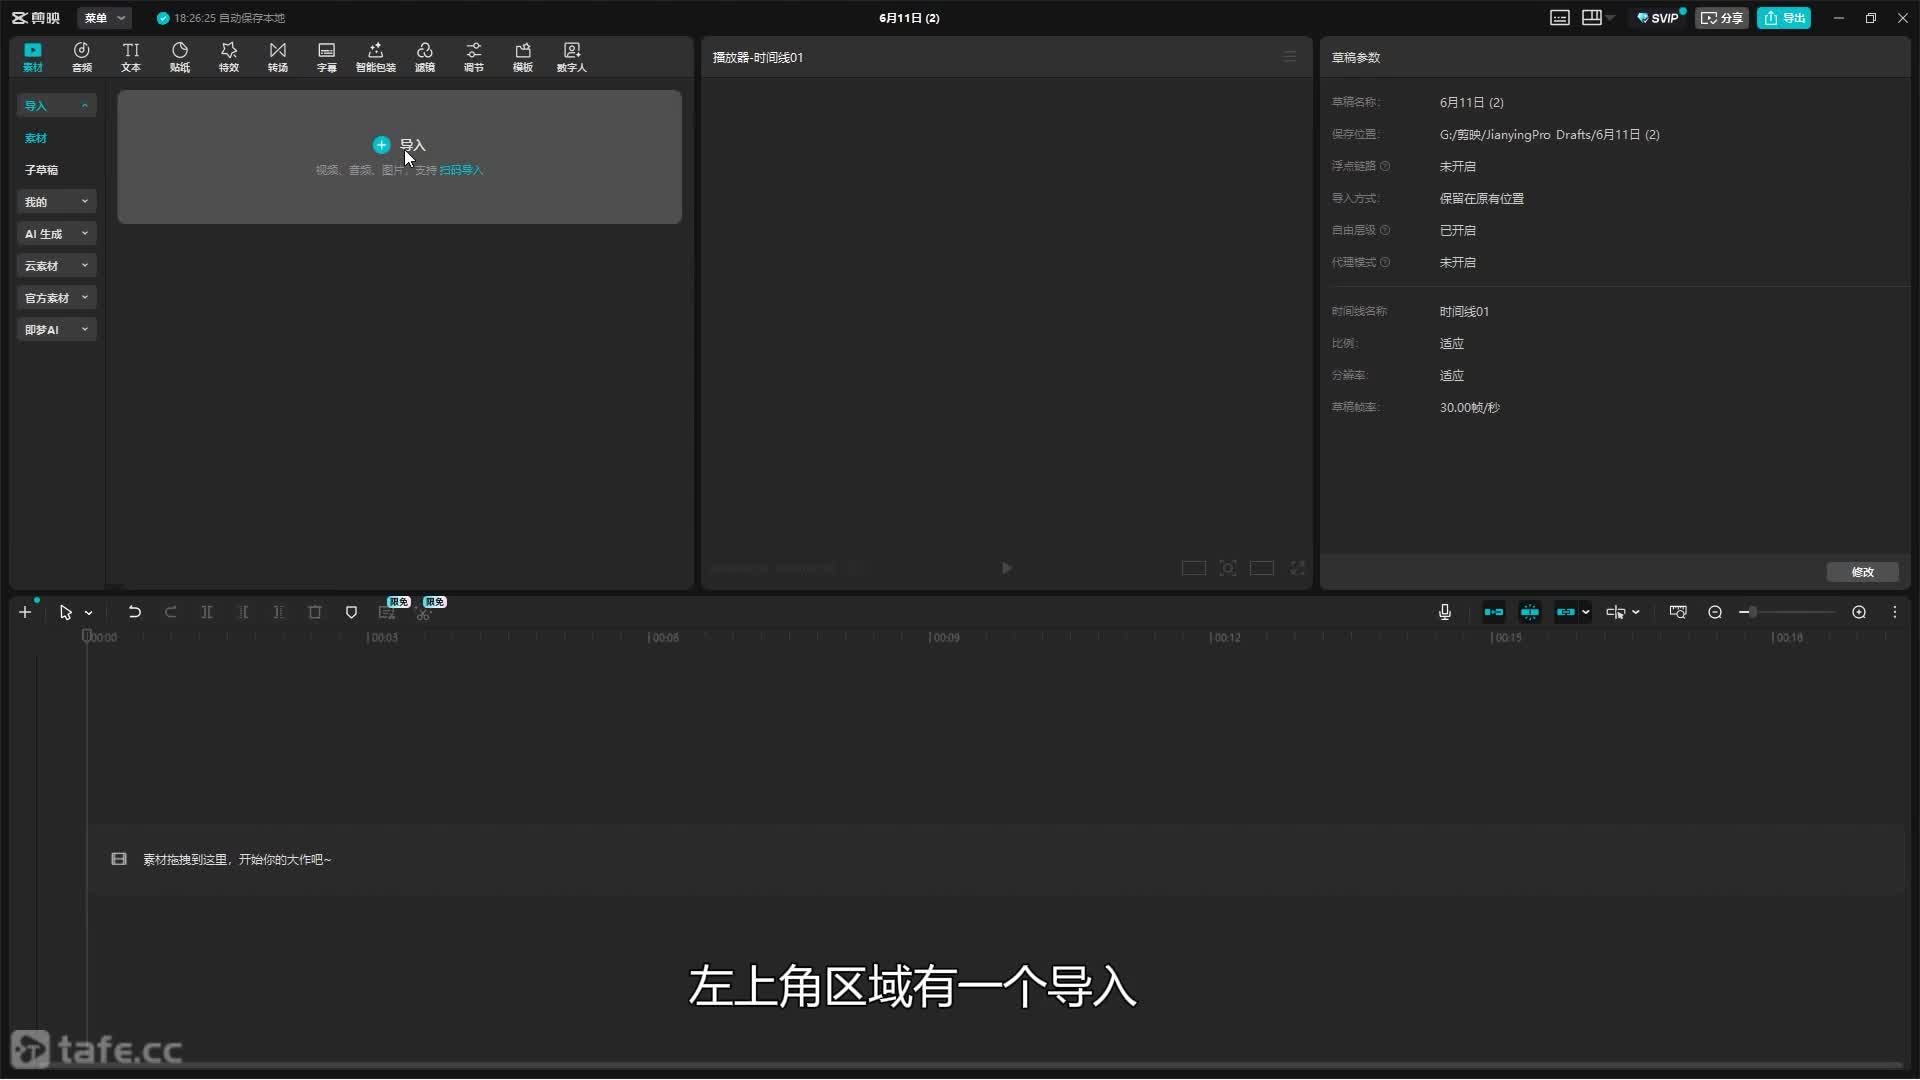1920x1080 pixels.
Task: Open the 菜单 dropdown menu
Action: pos(104,18)
